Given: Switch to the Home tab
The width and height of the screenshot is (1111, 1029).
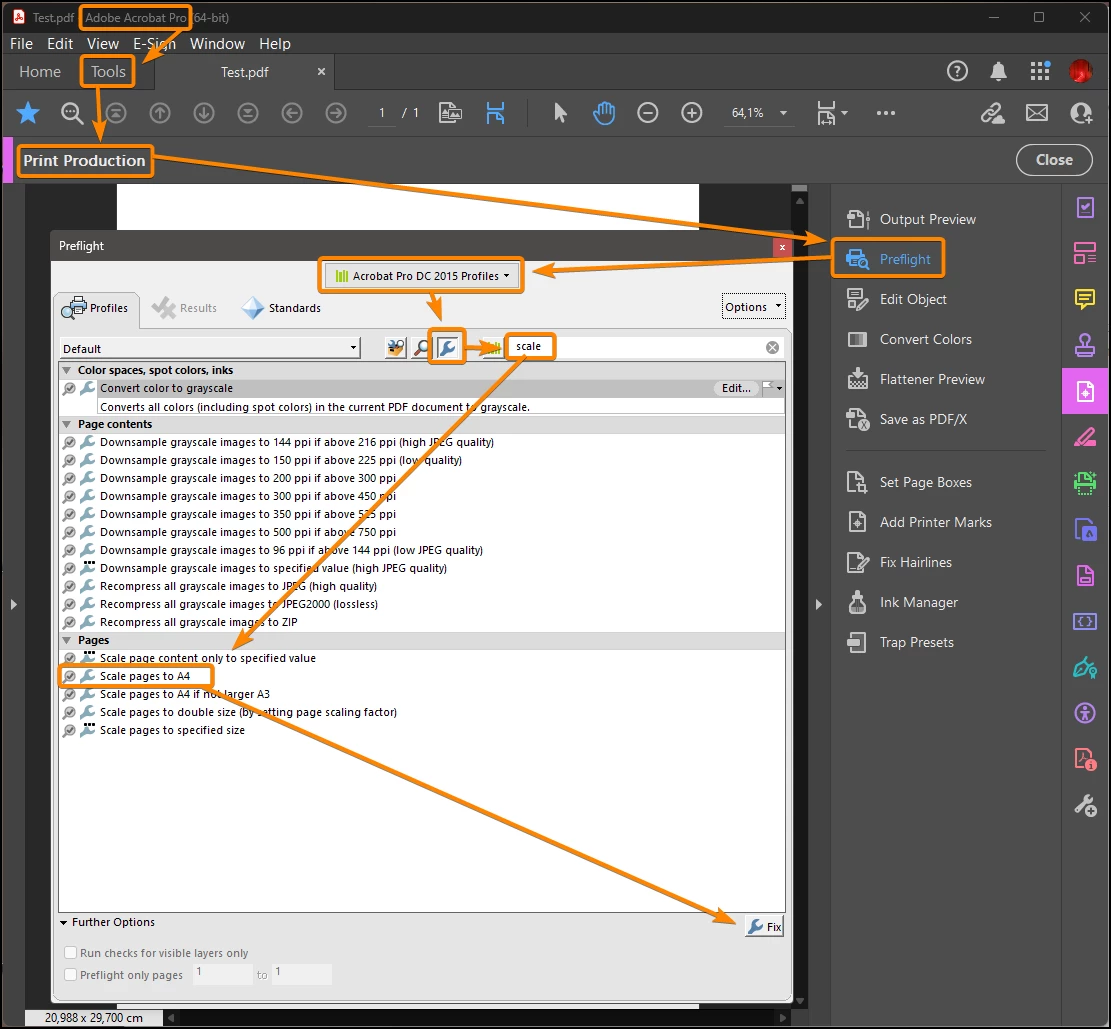Looking at the screenshot, I should (x=40, y=72).
